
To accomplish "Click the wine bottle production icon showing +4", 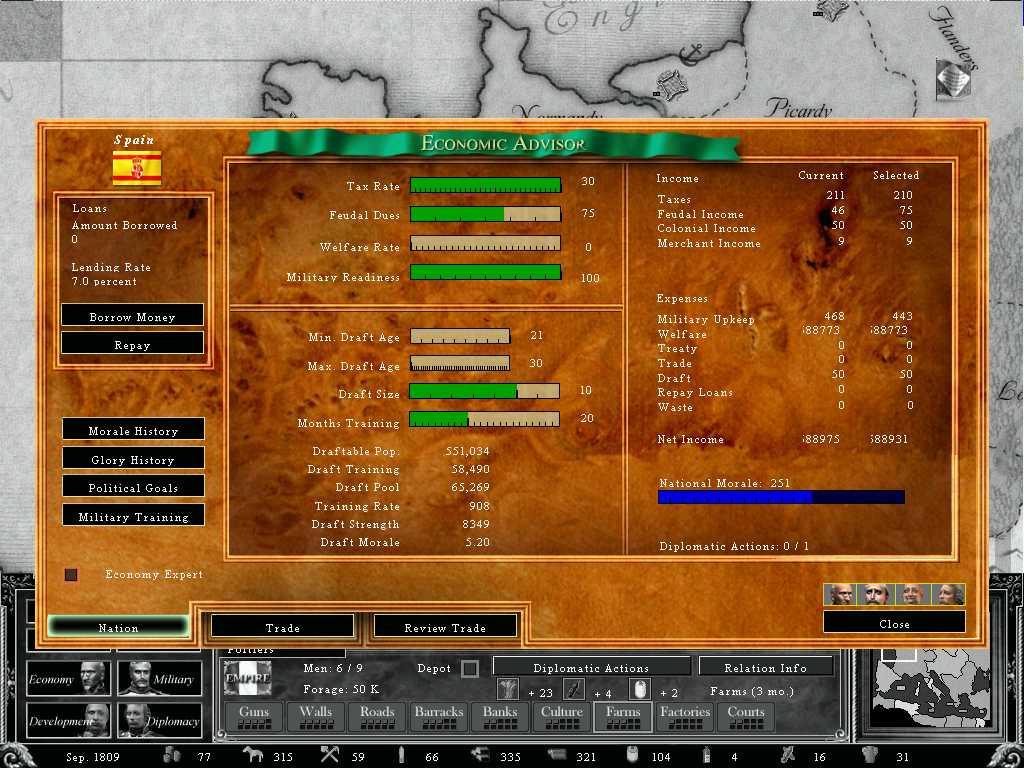I will click(x=573, y=689).
